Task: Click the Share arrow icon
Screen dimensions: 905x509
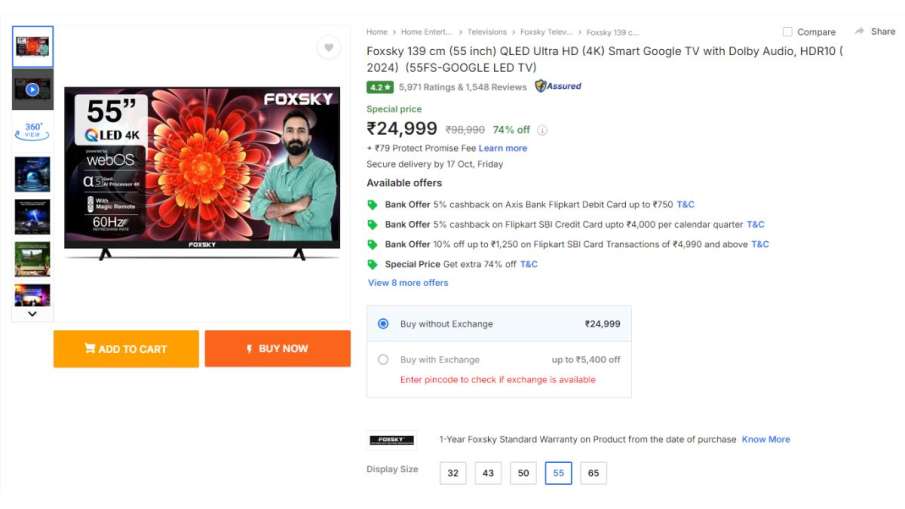Action: point(860,32)
